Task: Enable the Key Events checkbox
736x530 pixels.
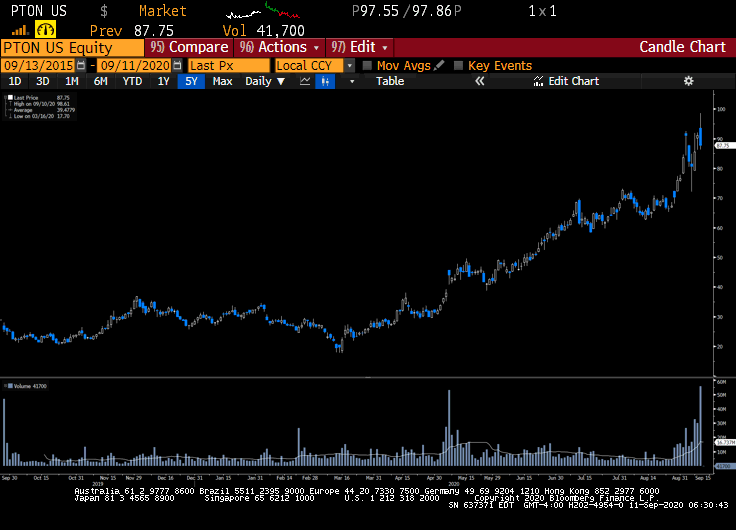Action: 458,65
